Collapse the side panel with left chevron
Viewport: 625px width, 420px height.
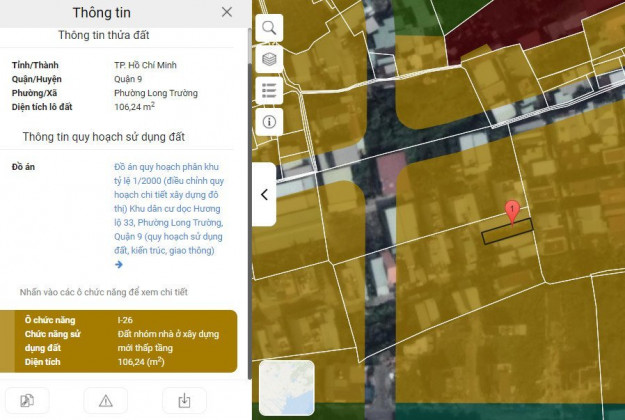pyautogui.click(x=264, y=194)
